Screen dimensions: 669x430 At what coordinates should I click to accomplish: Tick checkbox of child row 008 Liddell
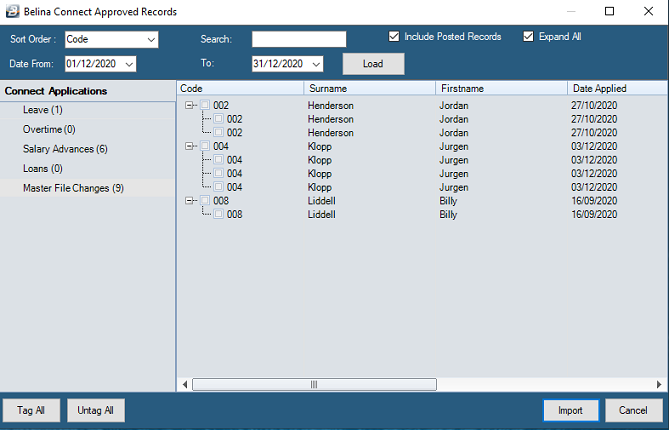click(x=218, y=214)
